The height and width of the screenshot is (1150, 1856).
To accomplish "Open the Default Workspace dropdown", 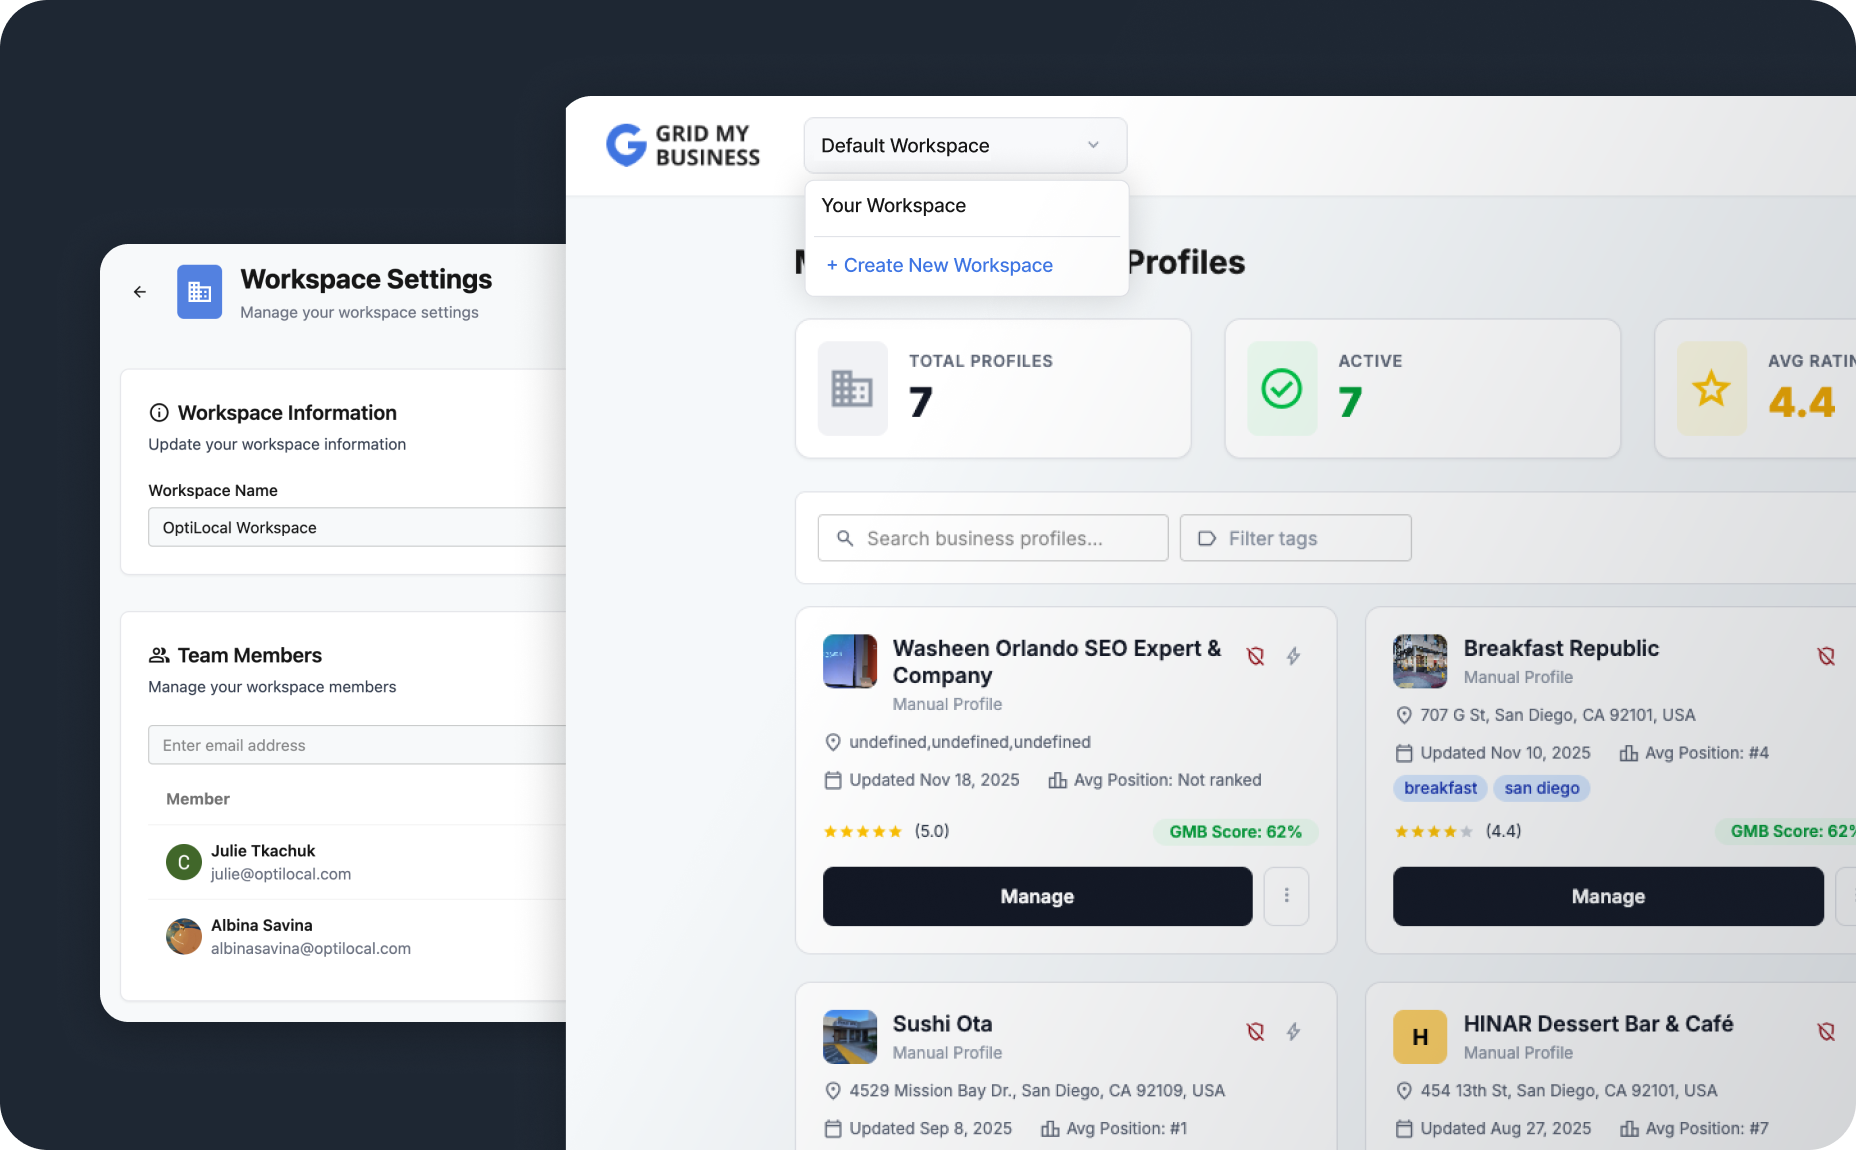I will click(965, 146).
